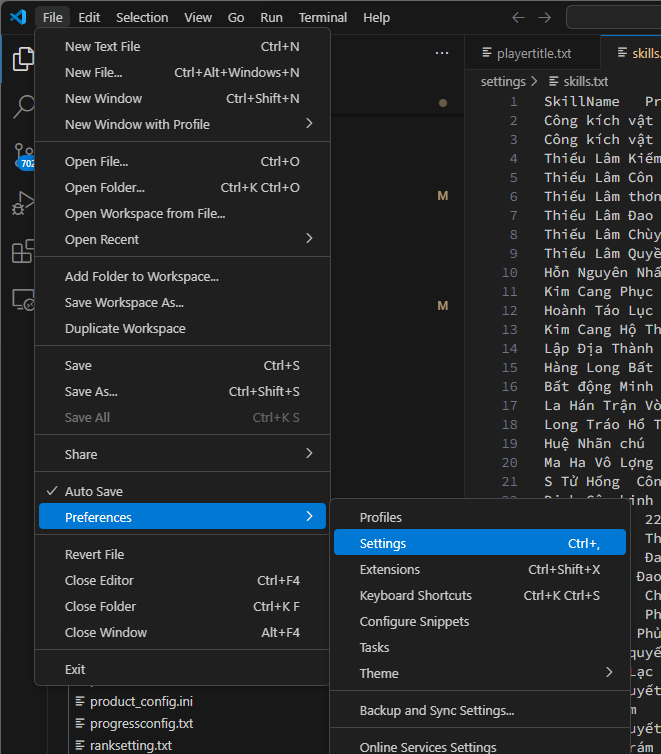Open progressconfig.txt in the file tree
Screen dimensions: 661x754
click(x=141, y=723)
